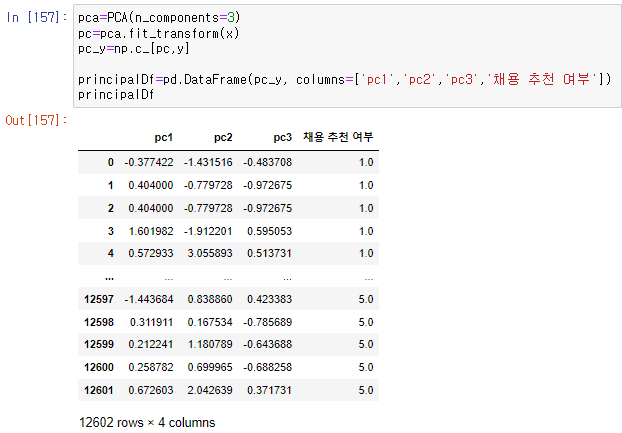
Task: Click the pc2 column header
Action: point(223,138)
